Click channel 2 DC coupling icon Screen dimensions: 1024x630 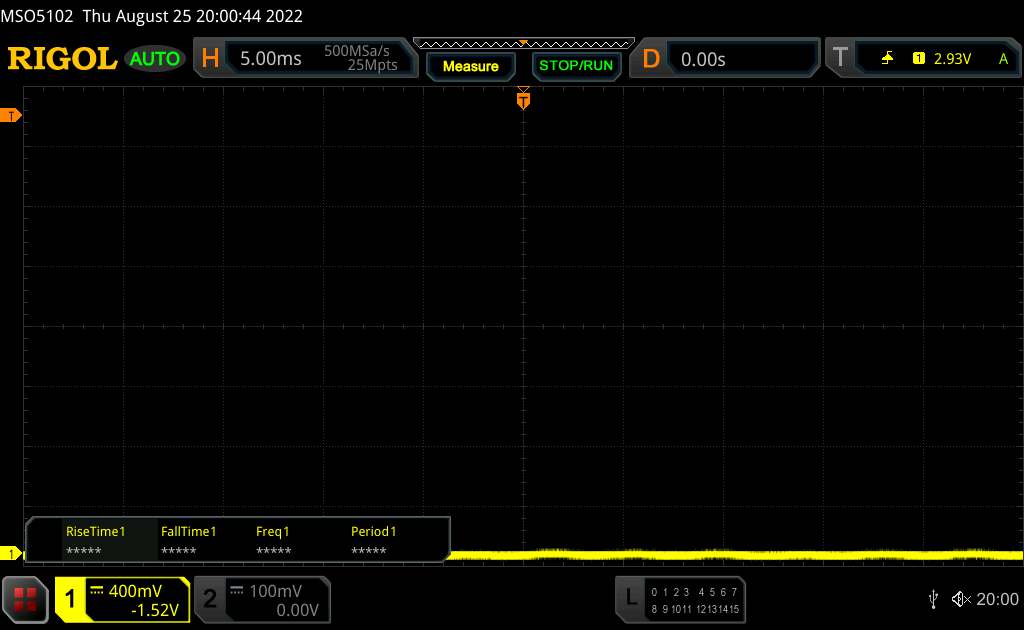237,591
